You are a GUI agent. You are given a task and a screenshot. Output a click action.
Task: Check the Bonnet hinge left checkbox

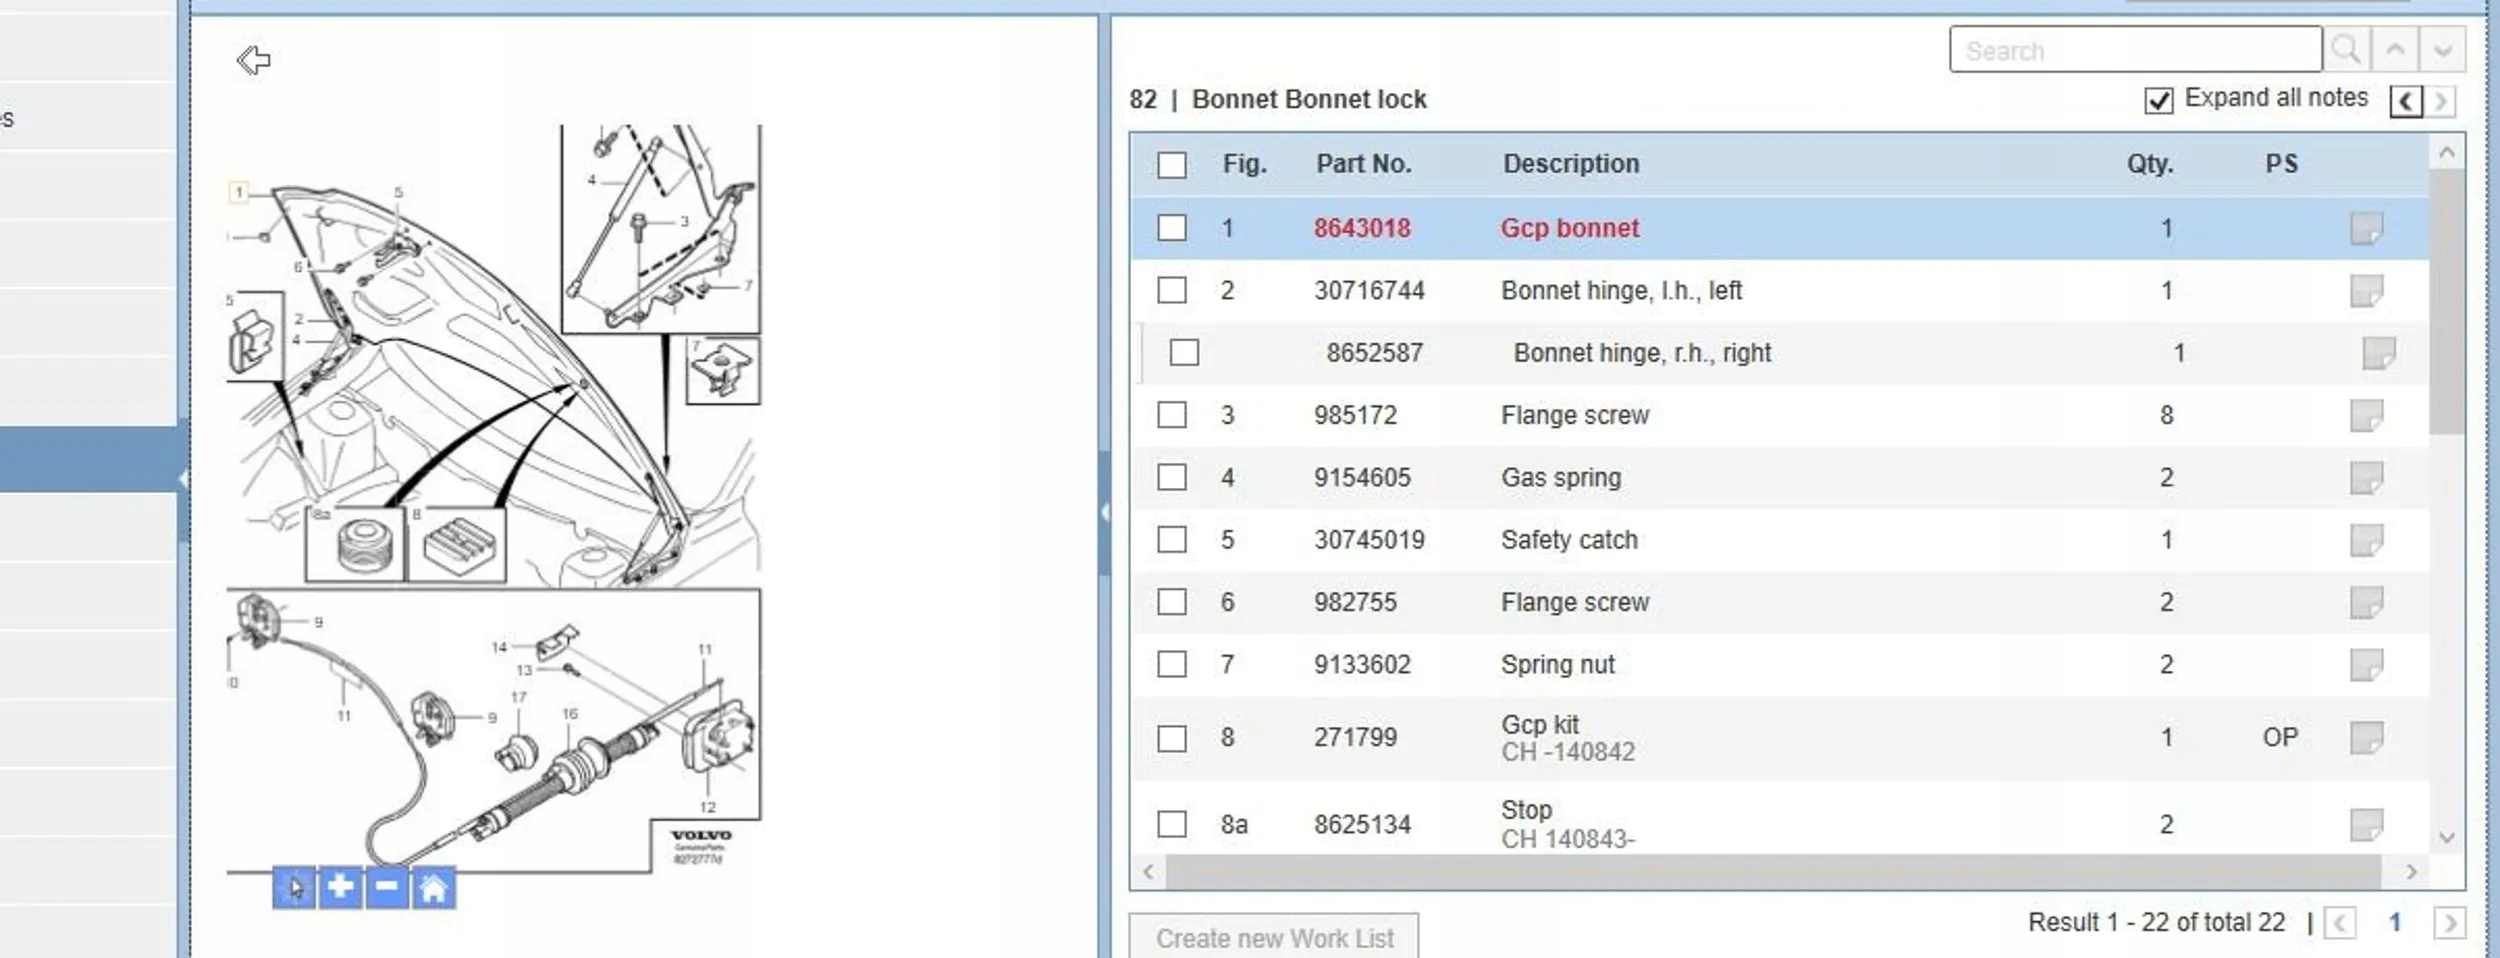(1171, 290)
